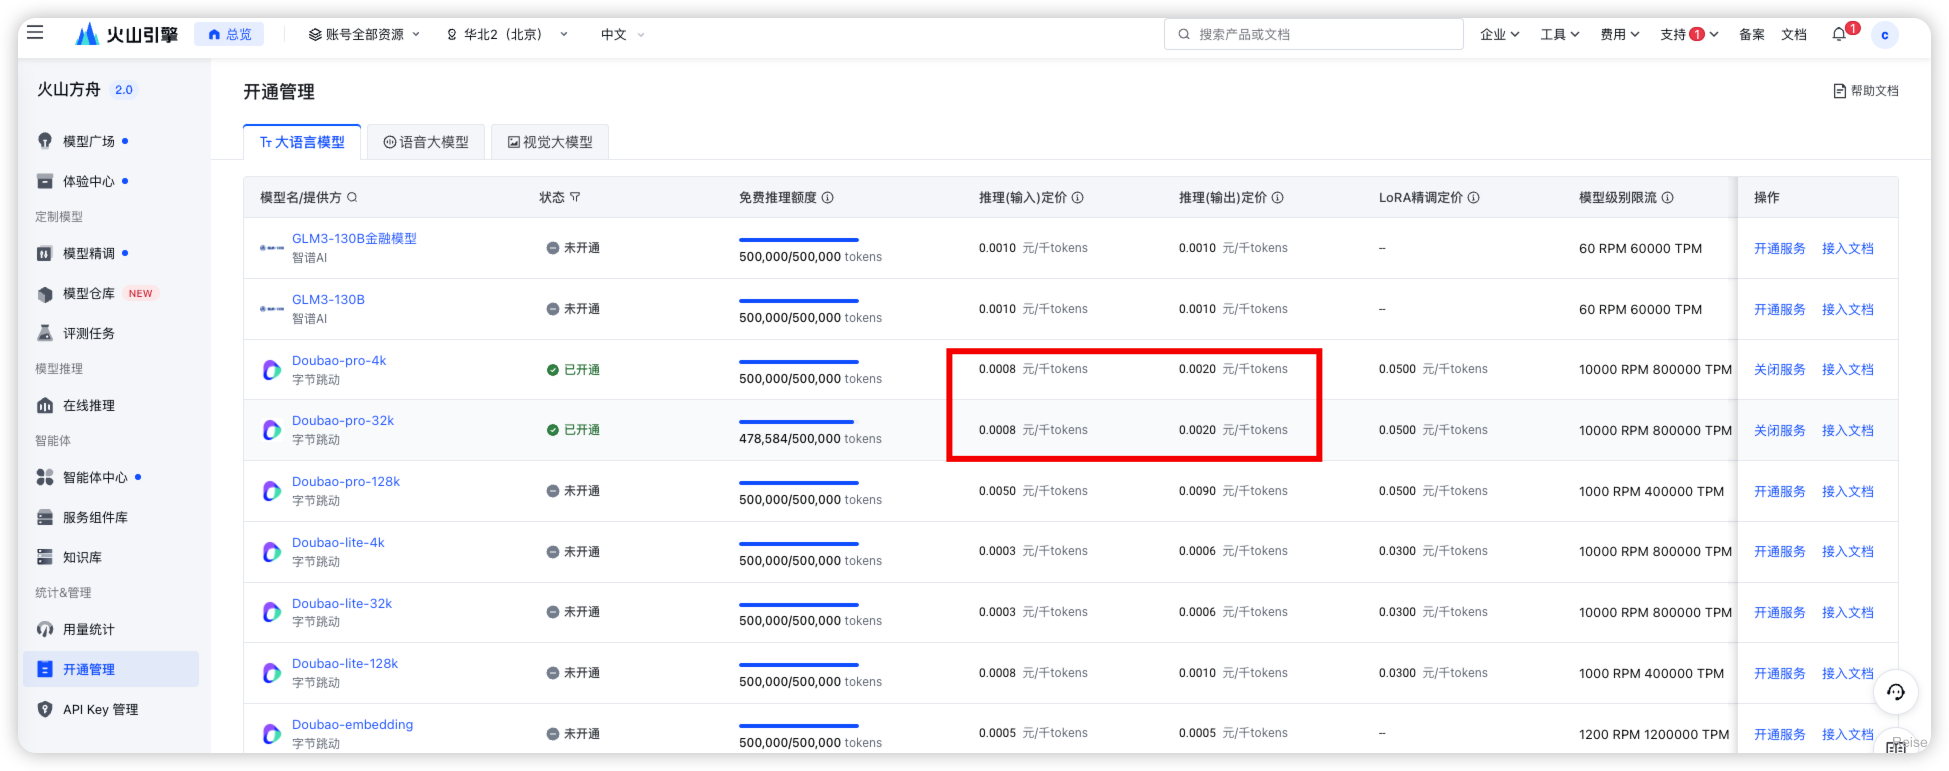
Task: Expand the 账号全部资源 dropdown
Action: [364, 34]
